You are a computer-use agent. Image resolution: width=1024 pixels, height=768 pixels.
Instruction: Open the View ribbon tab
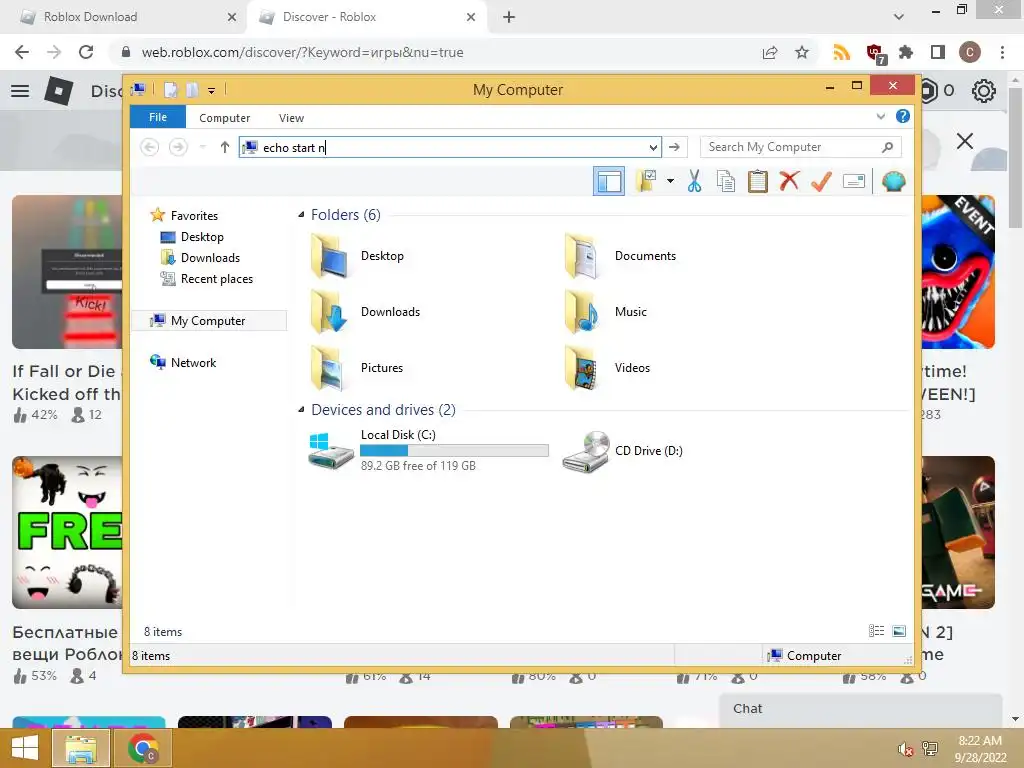click(291, 118)
